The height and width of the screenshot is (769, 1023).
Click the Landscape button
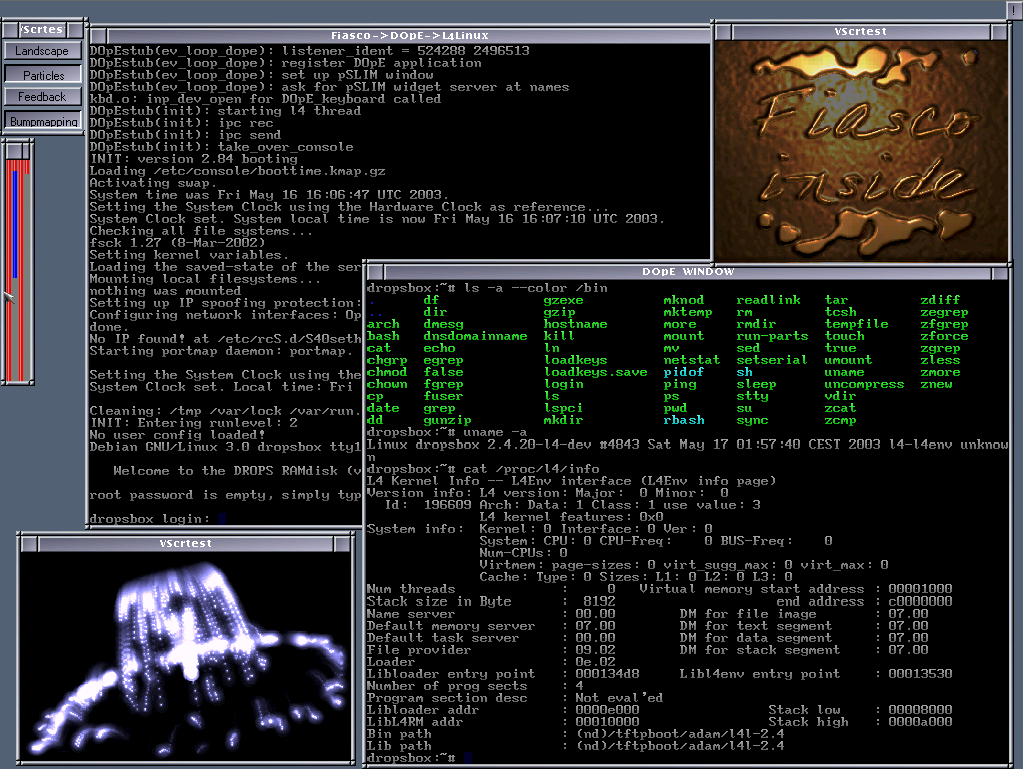click(42, 51)
